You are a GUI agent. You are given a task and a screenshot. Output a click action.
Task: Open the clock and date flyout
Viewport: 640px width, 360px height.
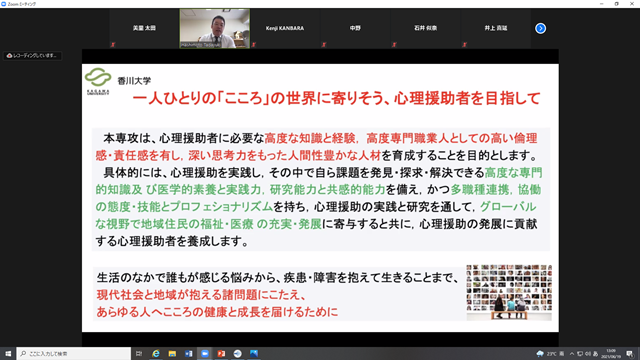coord(611,353)
